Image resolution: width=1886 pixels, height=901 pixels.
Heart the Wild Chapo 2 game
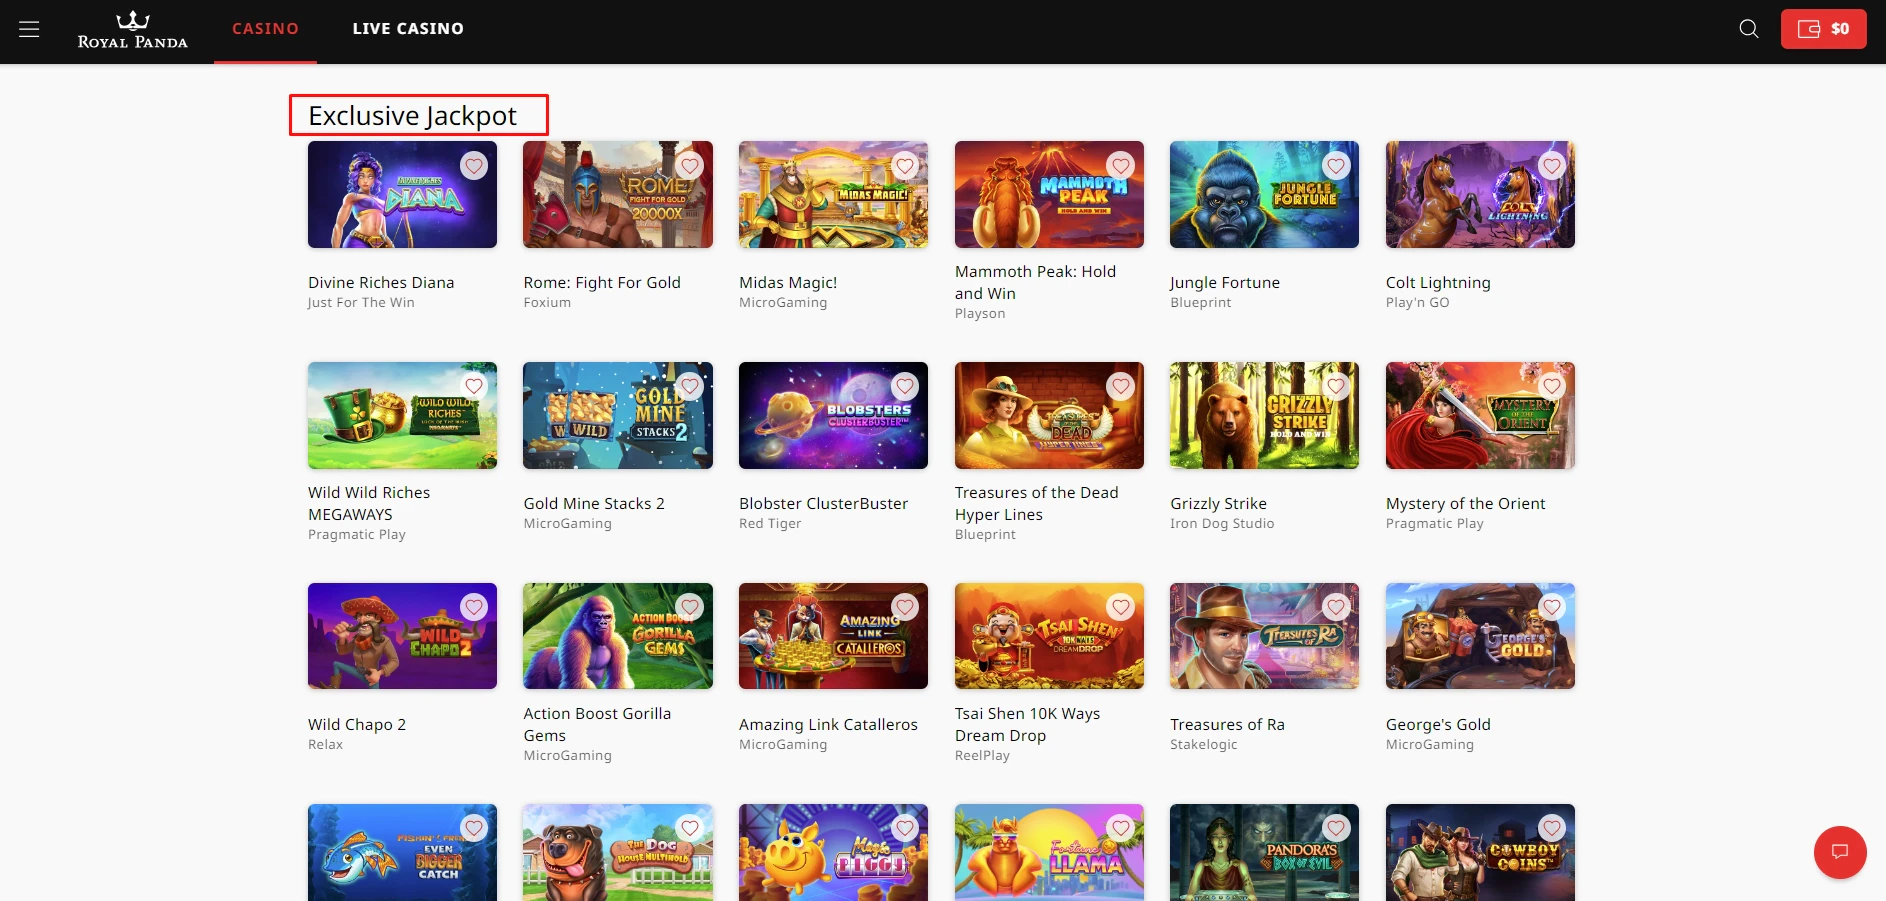coord(474,607)
